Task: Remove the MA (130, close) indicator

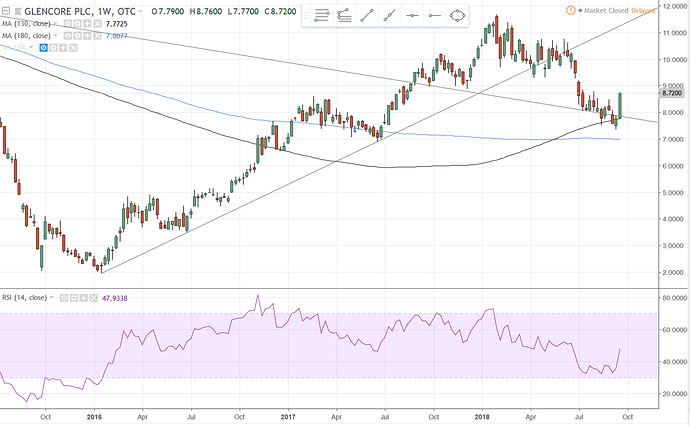Action: click(97, 21)
